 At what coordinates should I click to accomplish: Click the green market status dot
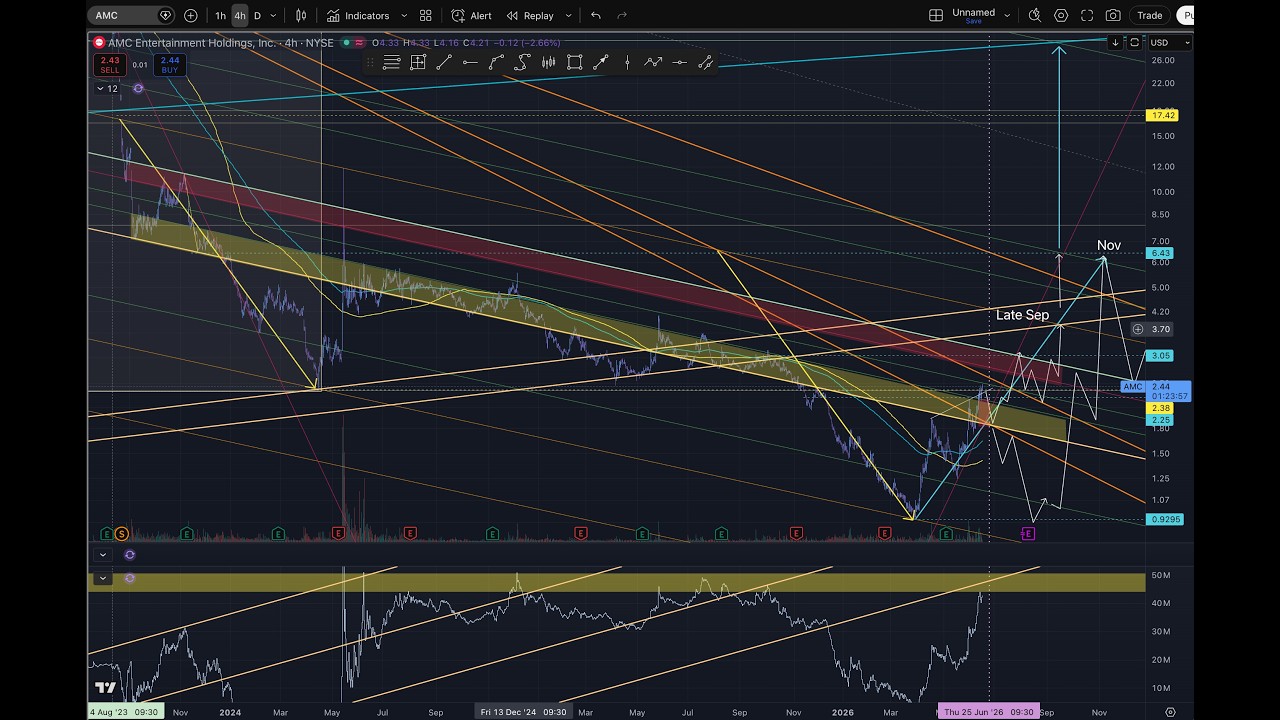click(x=345, y=43)
